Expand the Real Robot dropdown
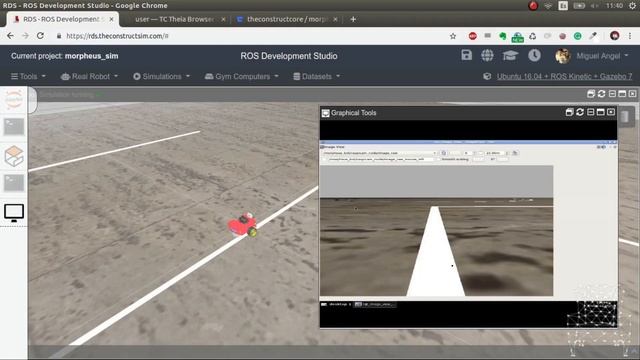This screenshot has width=640, height=360. click(89, 76)
